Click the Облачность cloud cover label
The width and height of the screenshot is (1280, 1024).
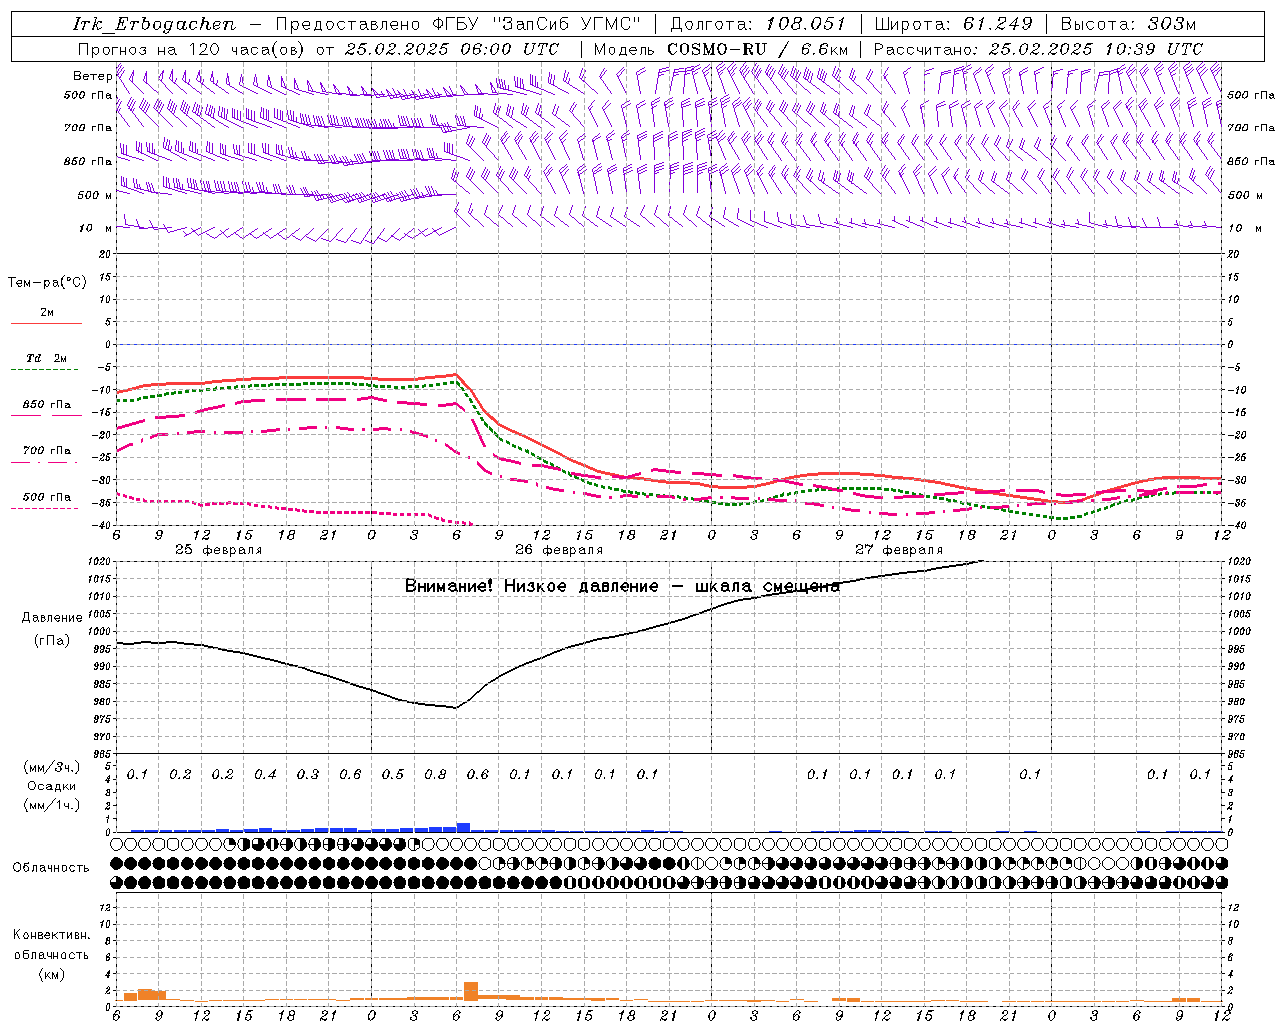(x=51, y=868)
